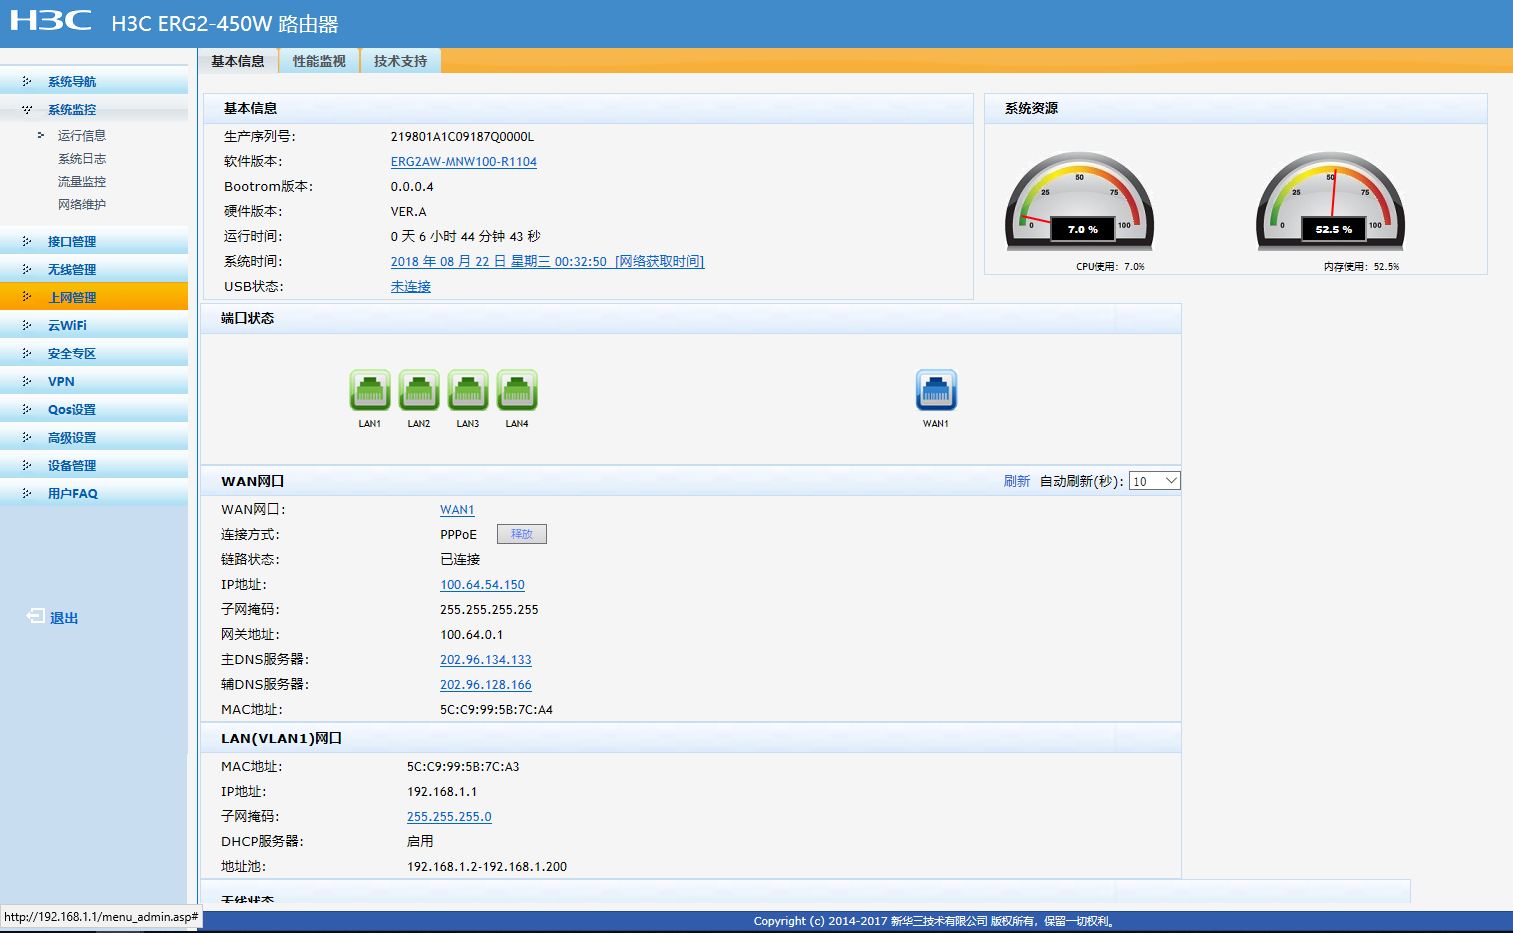Click the LAN MAC address 5C:C9:99:5B:7C:A3
This screenshot has width=1513, height=933.
tap(463, 766)
